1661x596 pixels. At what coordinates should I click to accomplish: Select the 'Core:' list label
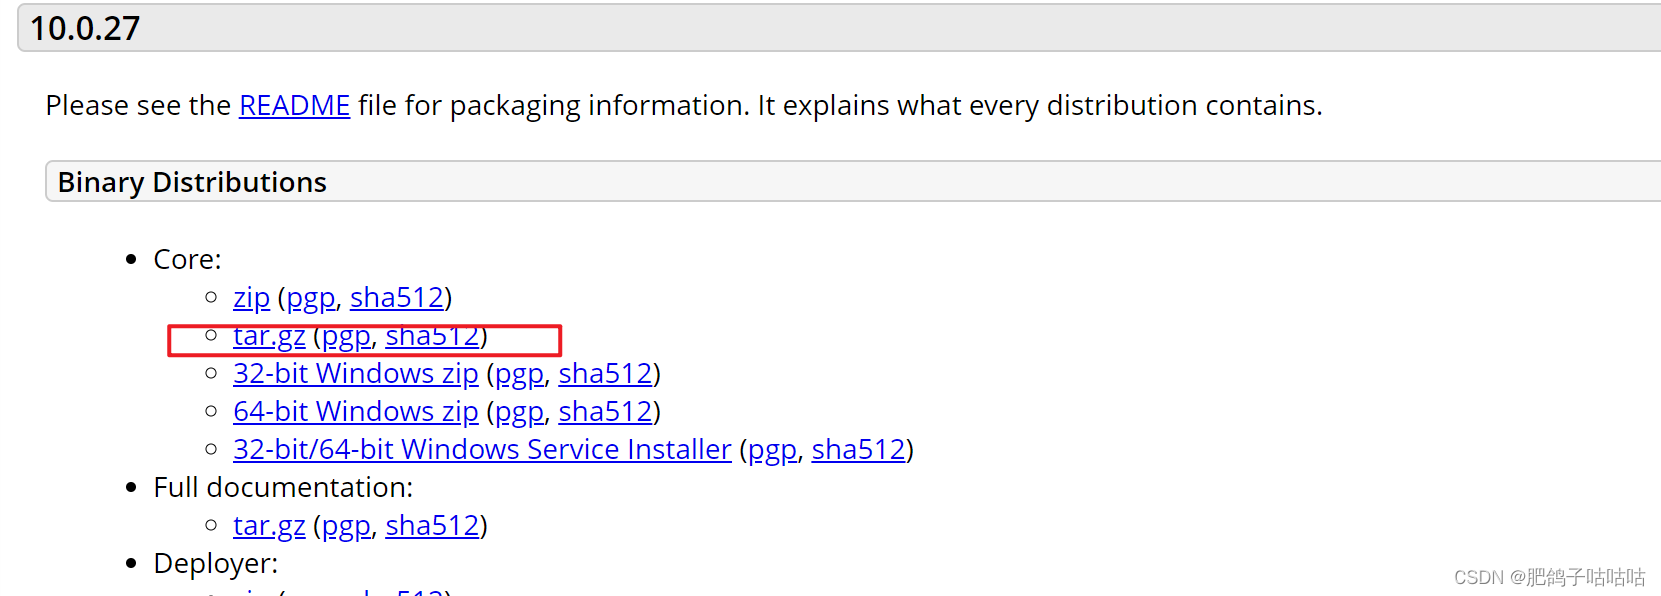pos(187,260)
